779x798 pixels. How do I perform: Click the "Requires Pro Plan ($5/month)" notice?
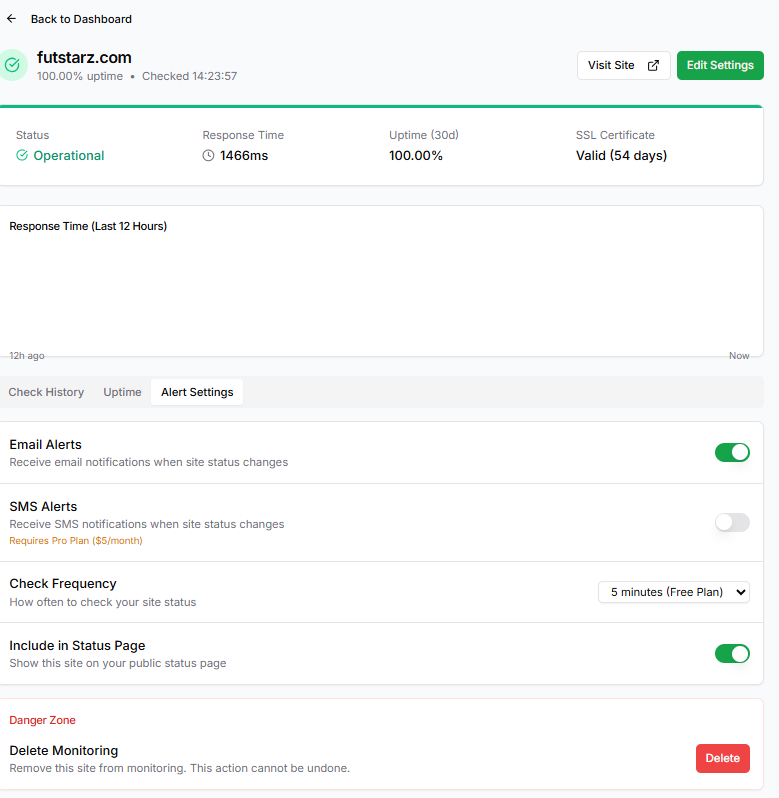[x=76, y=540]
